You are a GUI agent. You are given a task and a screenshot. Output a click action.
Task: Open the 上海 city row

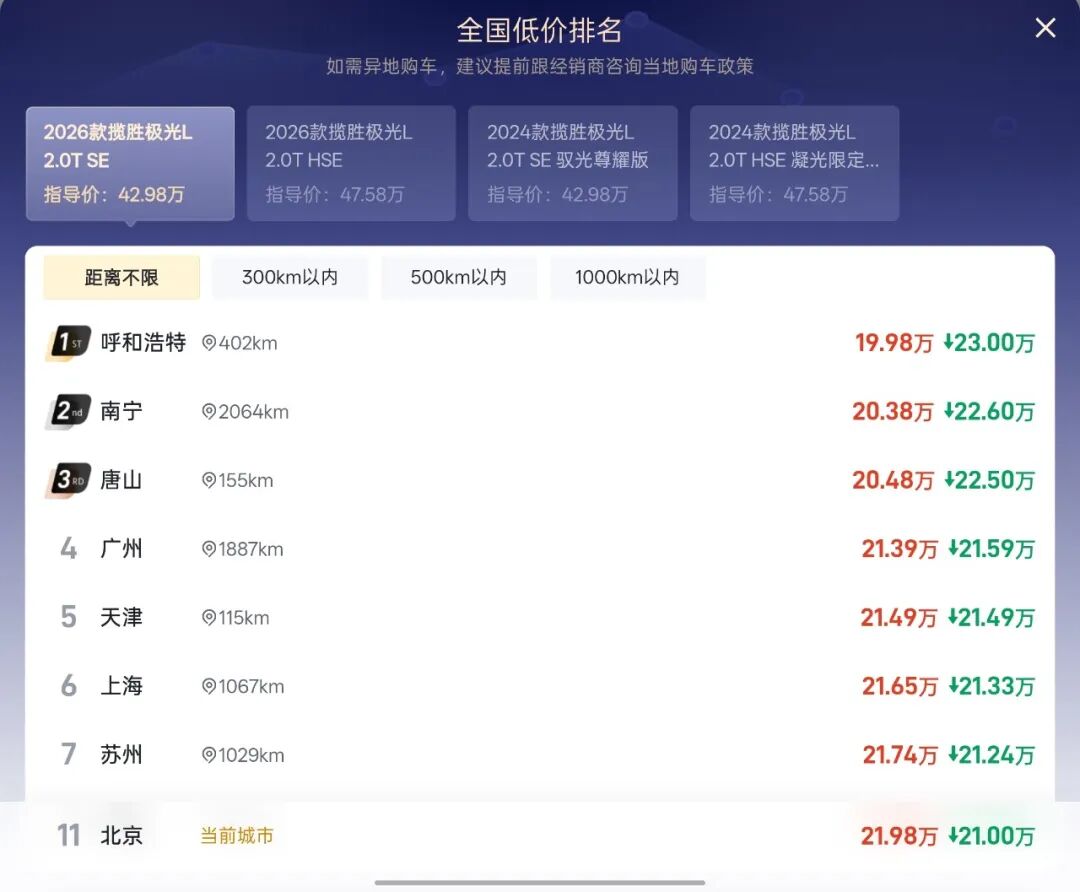(540, 686)
